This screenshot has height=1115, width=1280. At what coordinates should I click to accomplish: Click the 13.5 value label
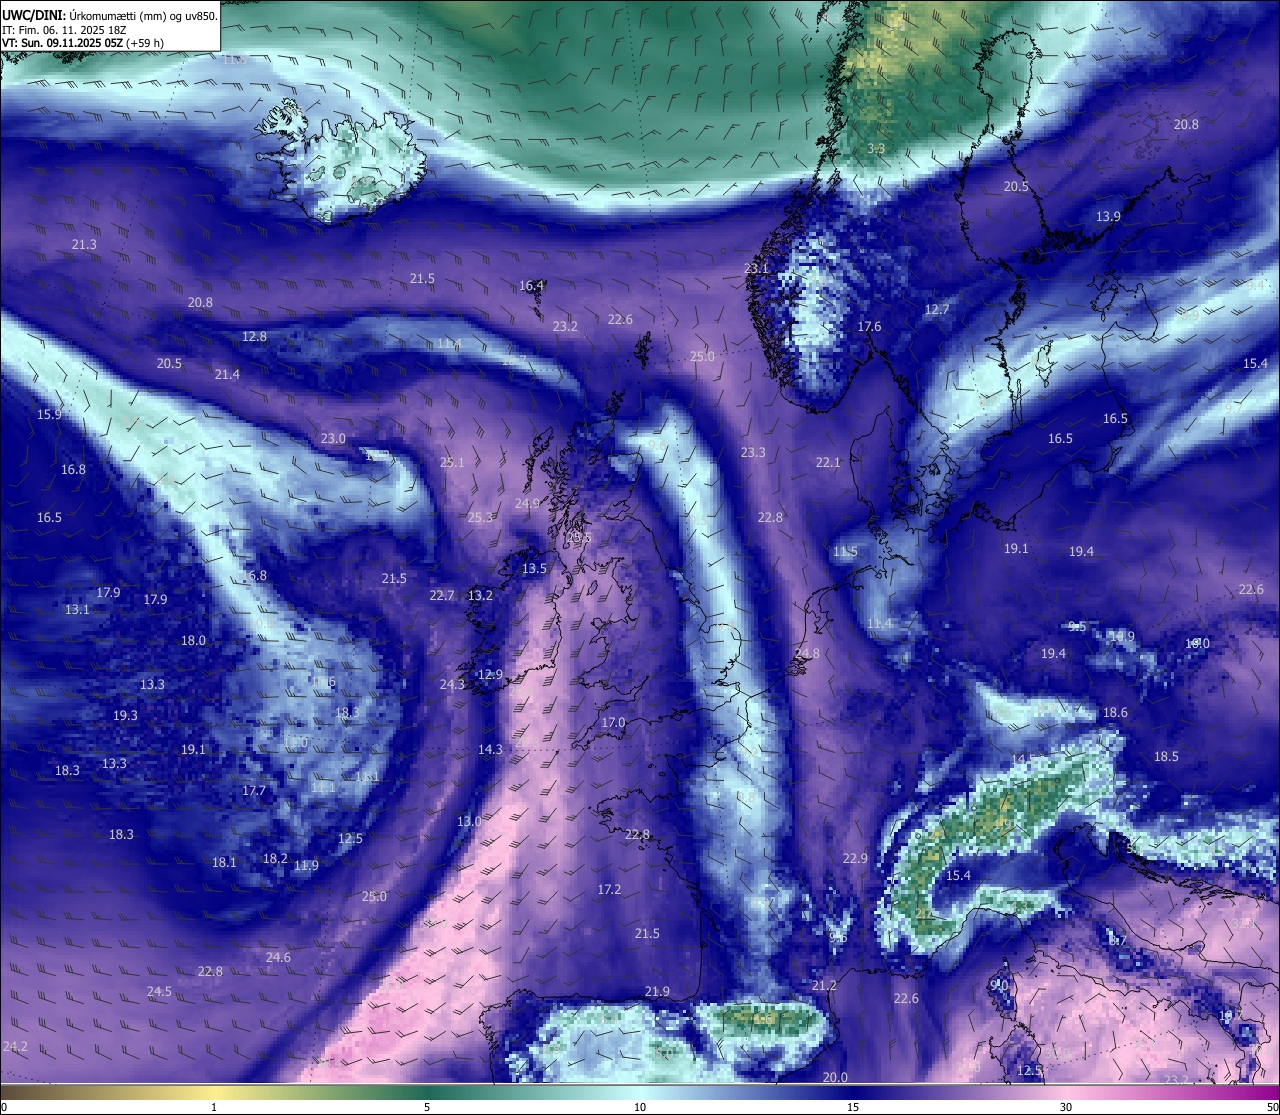(x=534, y=568)
